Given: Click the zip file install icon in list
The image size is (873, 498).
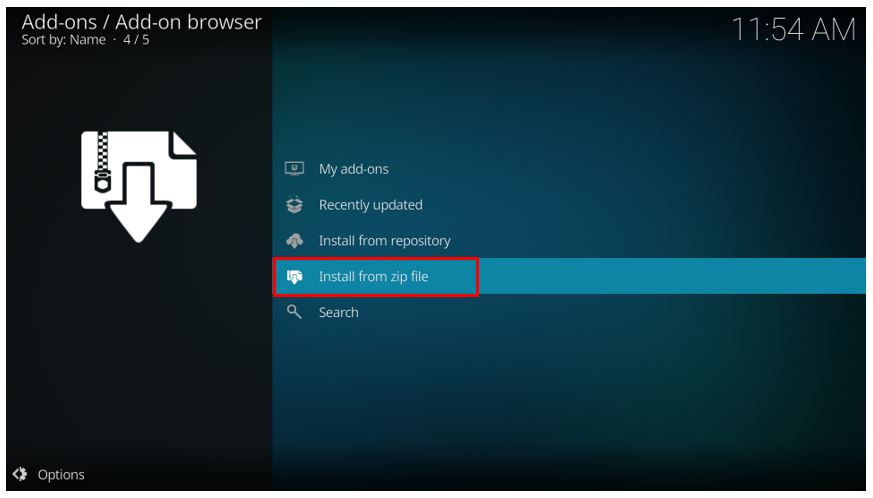Looking at the screenshot, I should [295, 276].
